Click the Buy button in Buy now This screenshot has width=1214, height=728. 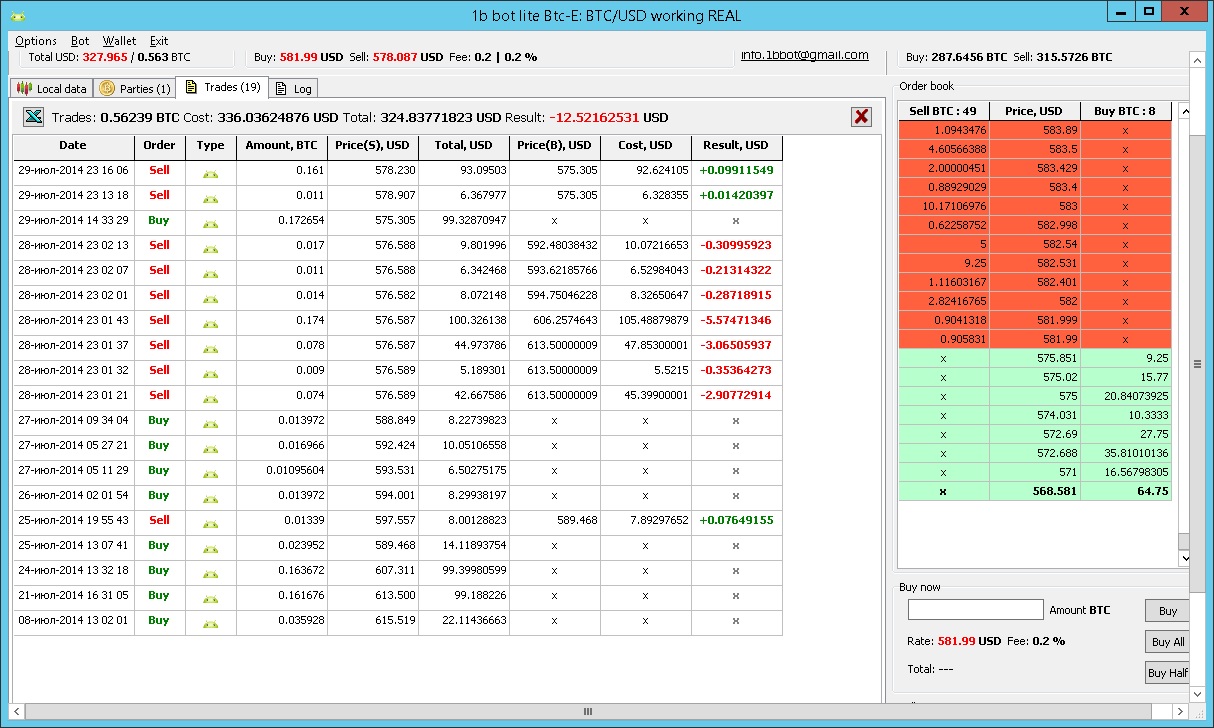click(x=1167, y=611)
